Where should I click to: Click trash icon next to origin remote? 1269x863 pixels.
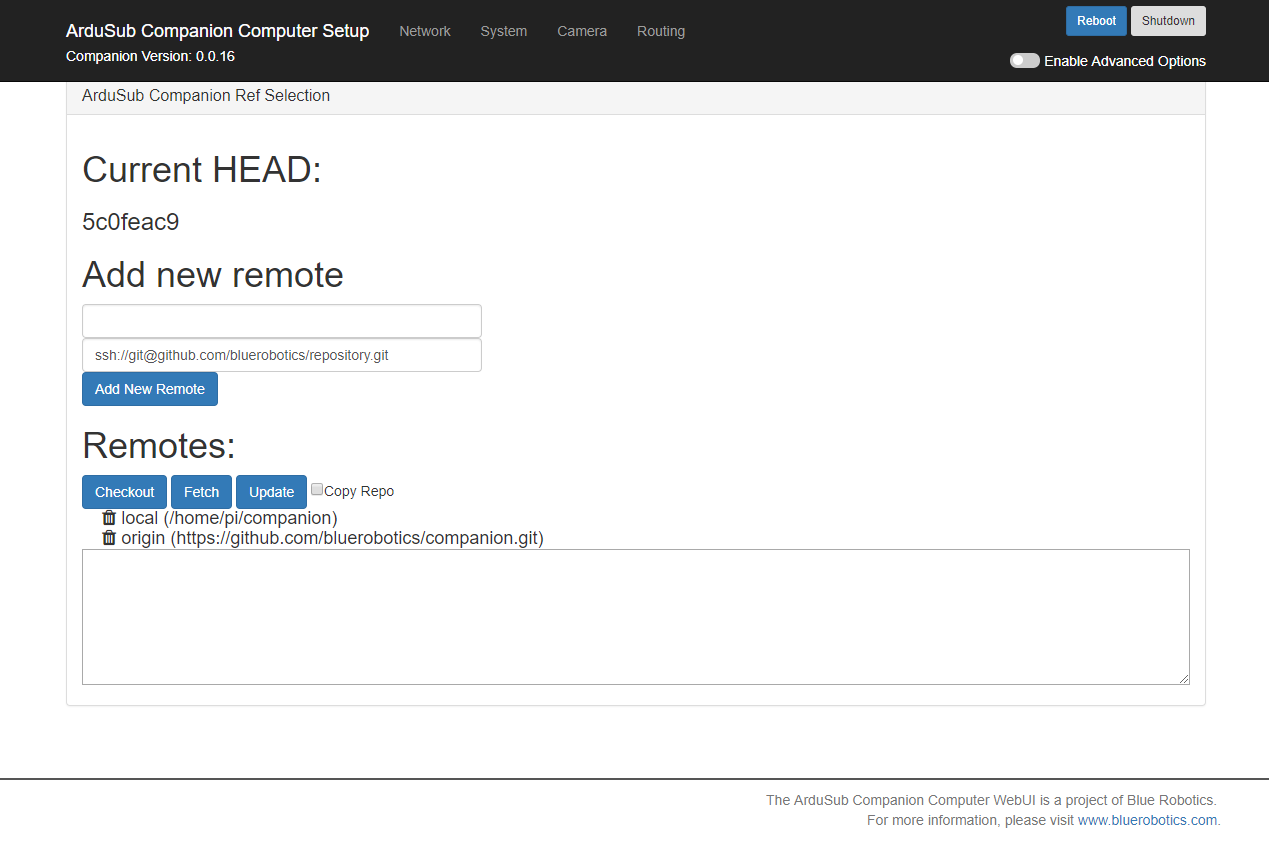pos(109,538)
